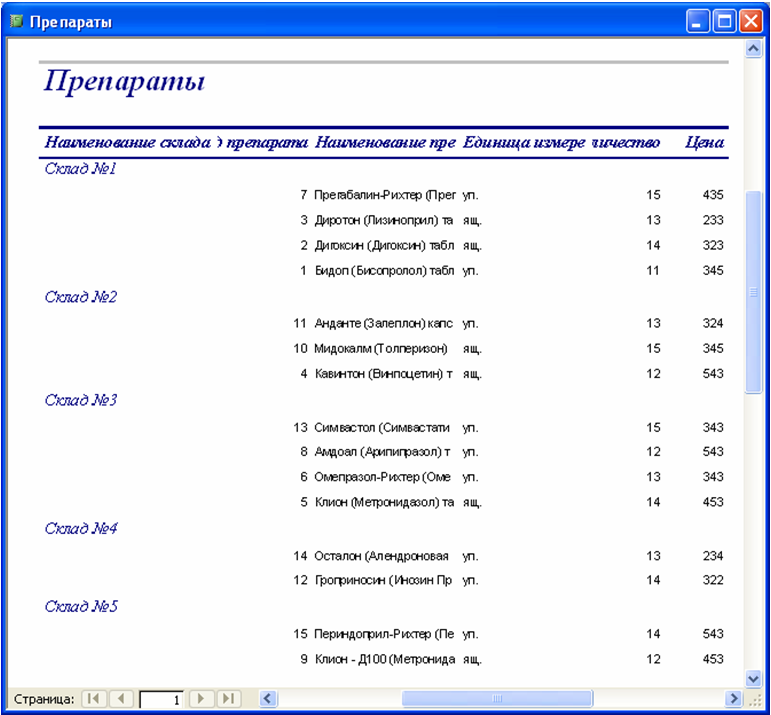Click the Цена column header
The height and width of the screenshot is (715, 771).
pyautogui.click(x=704, y=142)
